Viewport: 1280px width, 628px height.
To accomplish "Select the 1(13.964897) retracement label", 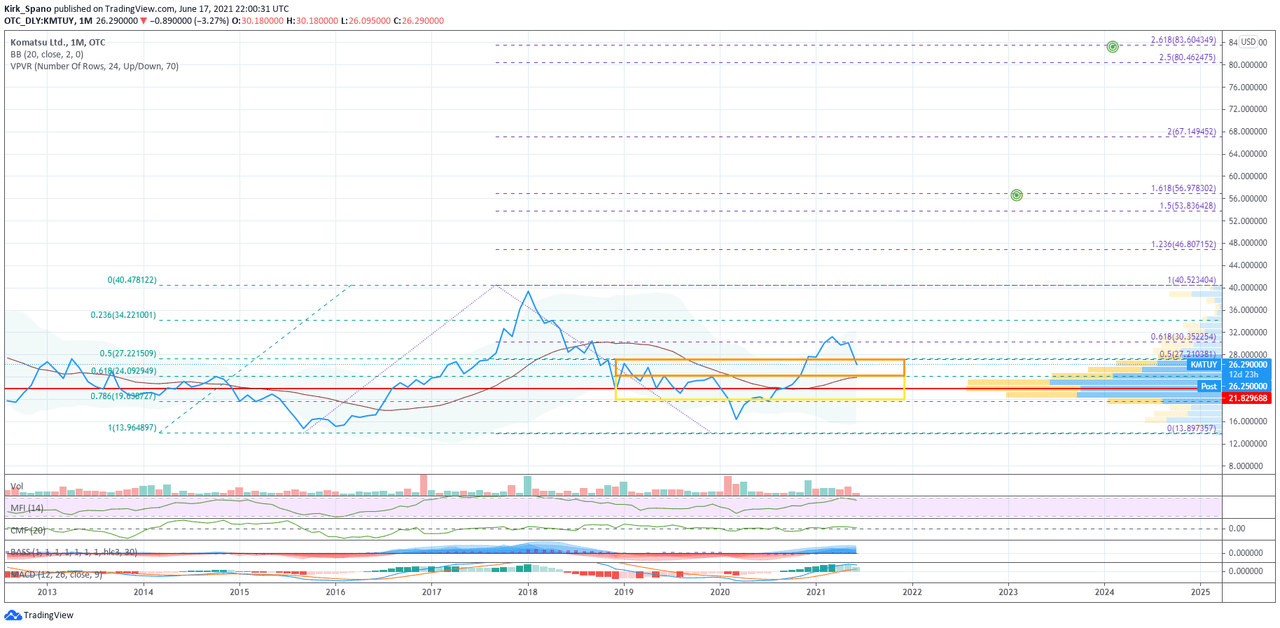I will click(x=133, y=428).
